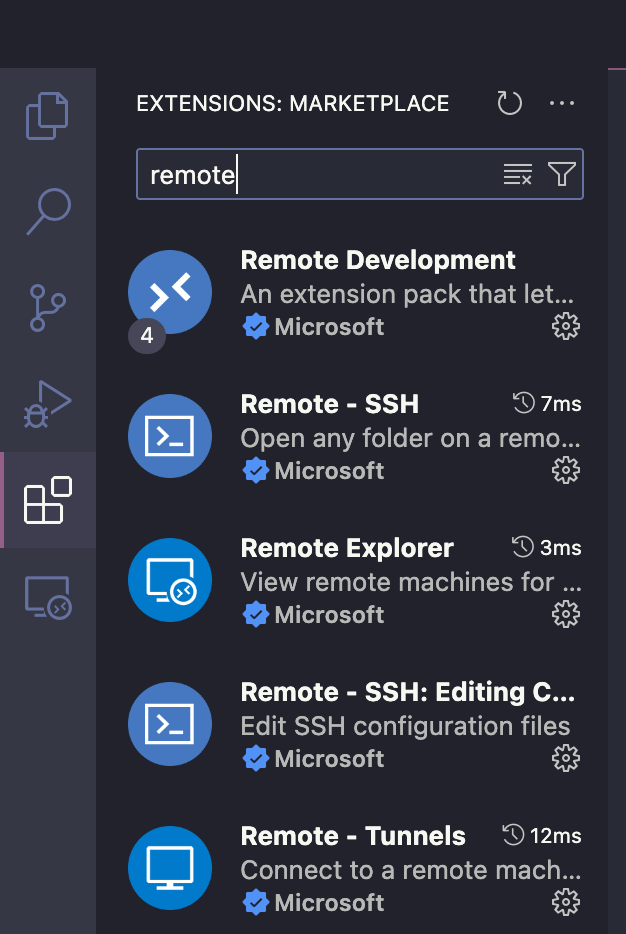This screenshot has height=934, width=626.
Task: Open Views and More Actions menu
Action: click(x=562, y=103)
